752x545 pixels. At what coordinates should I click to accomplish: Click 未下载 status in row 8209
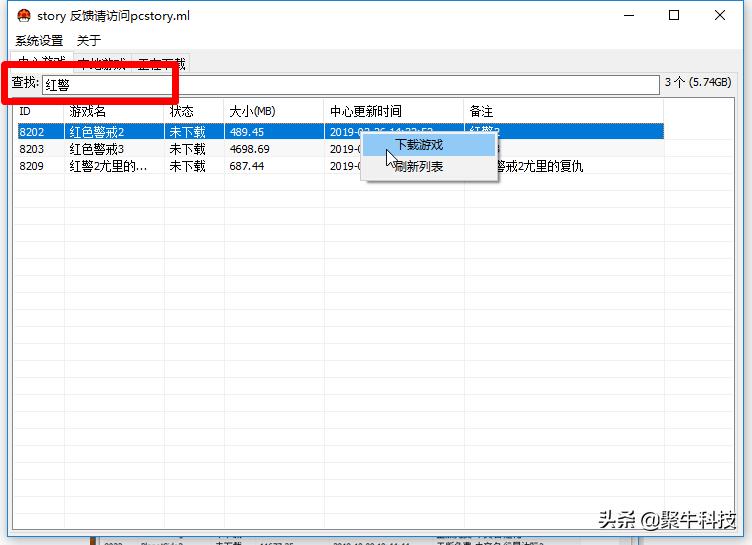188,166
